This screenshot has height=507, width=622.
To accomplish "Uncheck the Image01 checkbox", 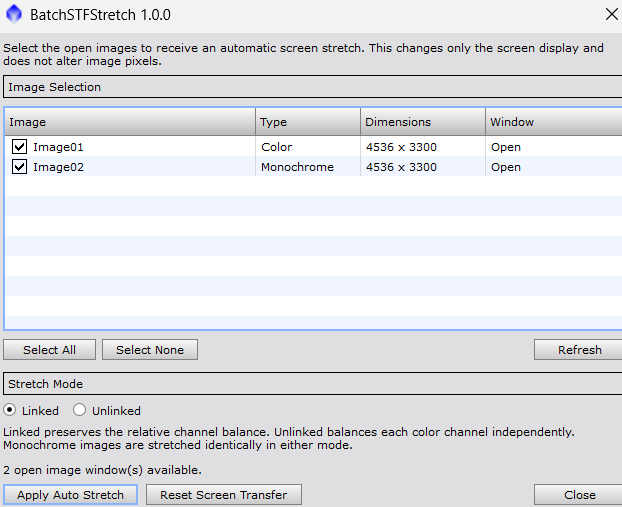I will 19,147.
